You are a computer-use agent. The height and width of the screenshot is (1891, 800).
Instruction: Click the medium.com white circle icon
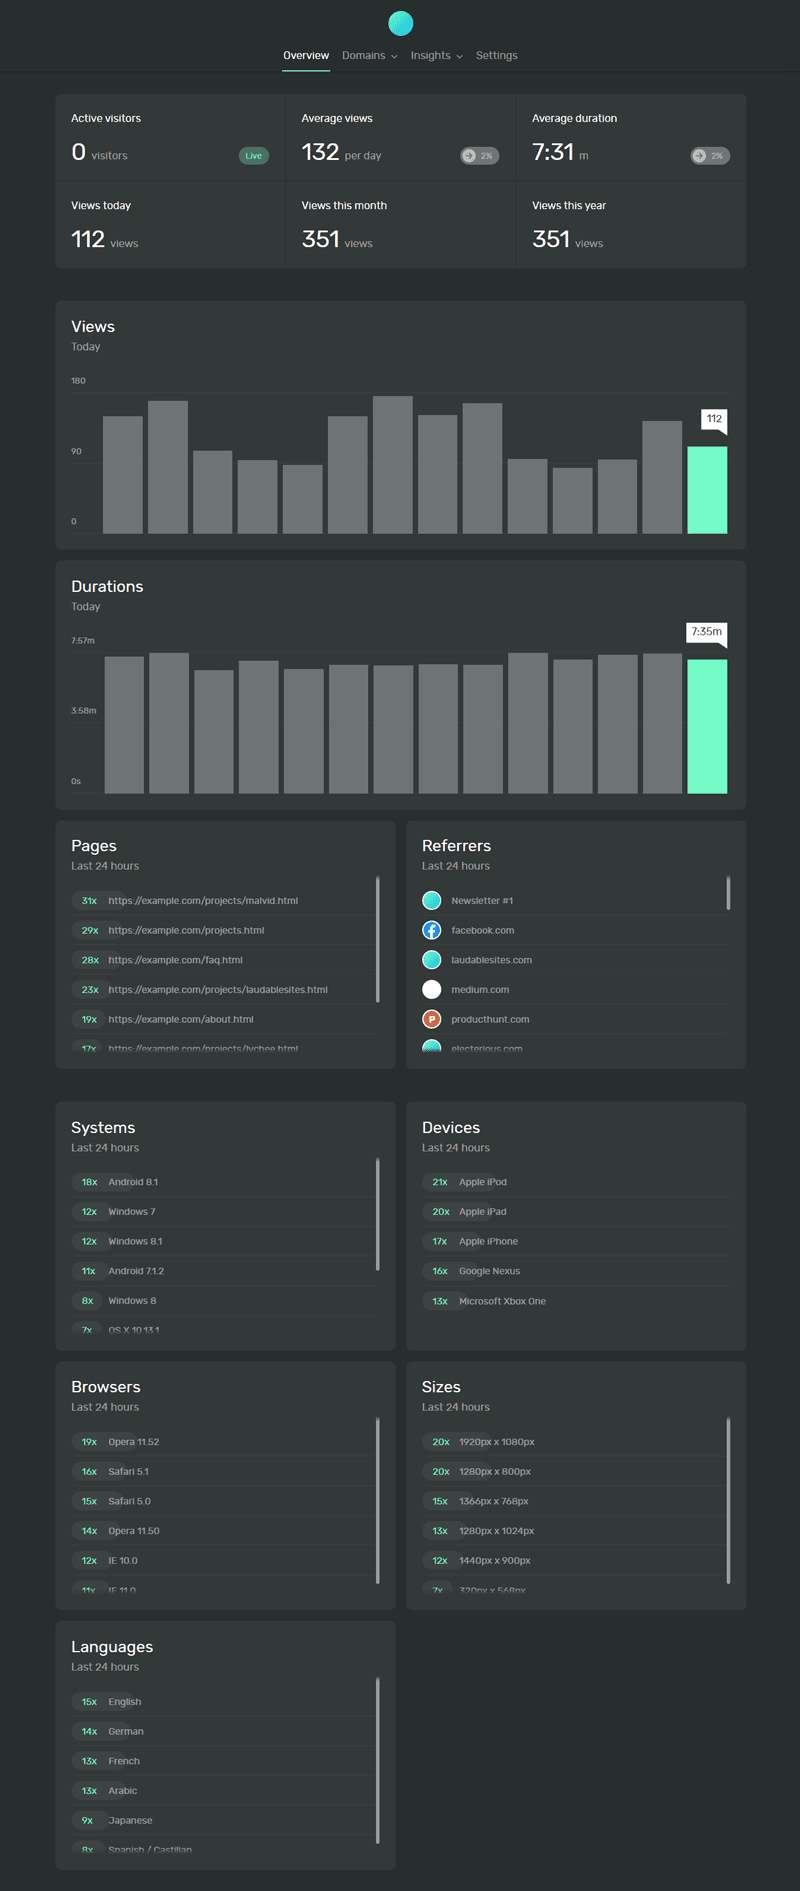coord(431,989)
